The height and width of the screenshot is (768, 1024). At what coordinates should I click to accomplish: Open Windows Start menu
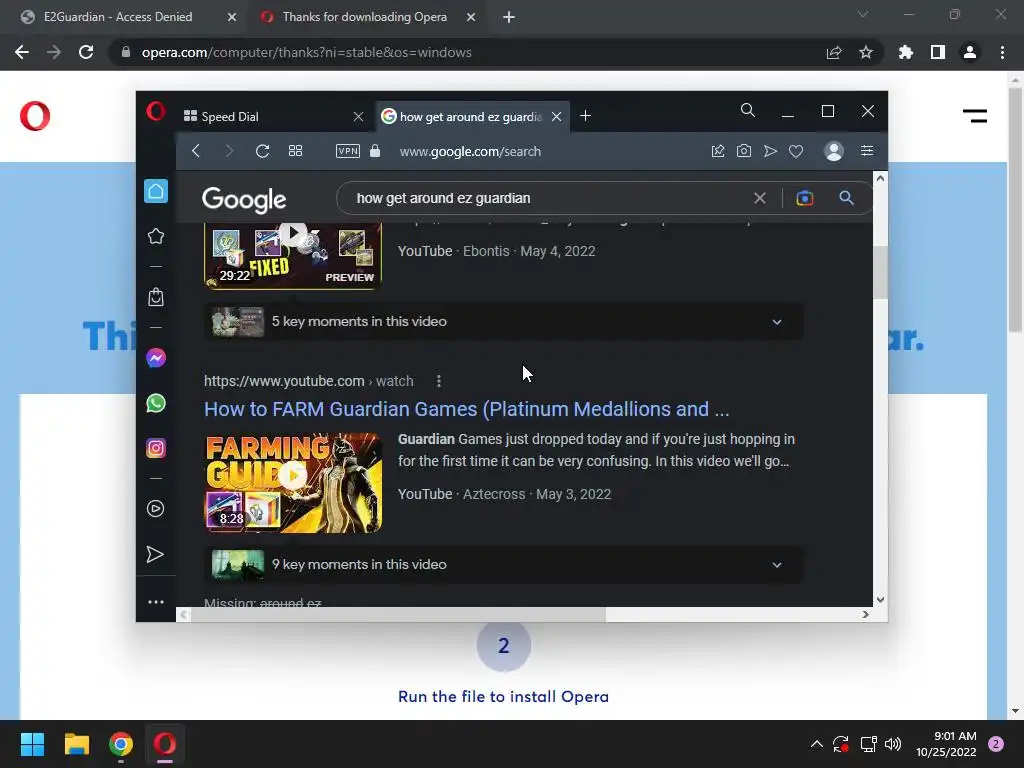tap(32, 744)
